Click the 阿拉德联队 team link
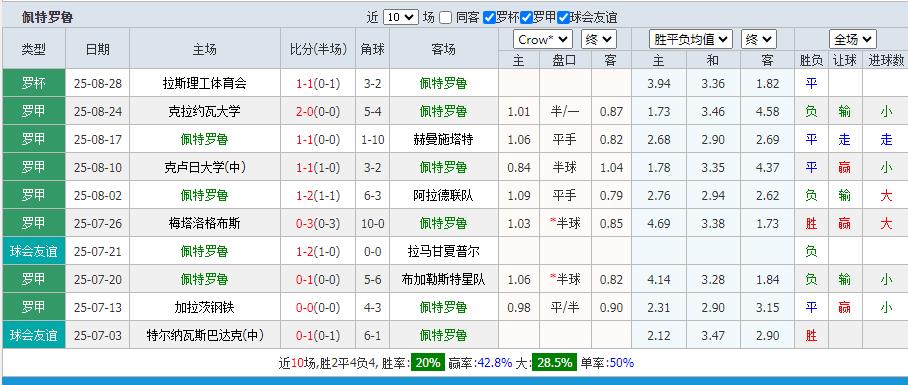This screenshot has width=908, height=385. (444, 195)
